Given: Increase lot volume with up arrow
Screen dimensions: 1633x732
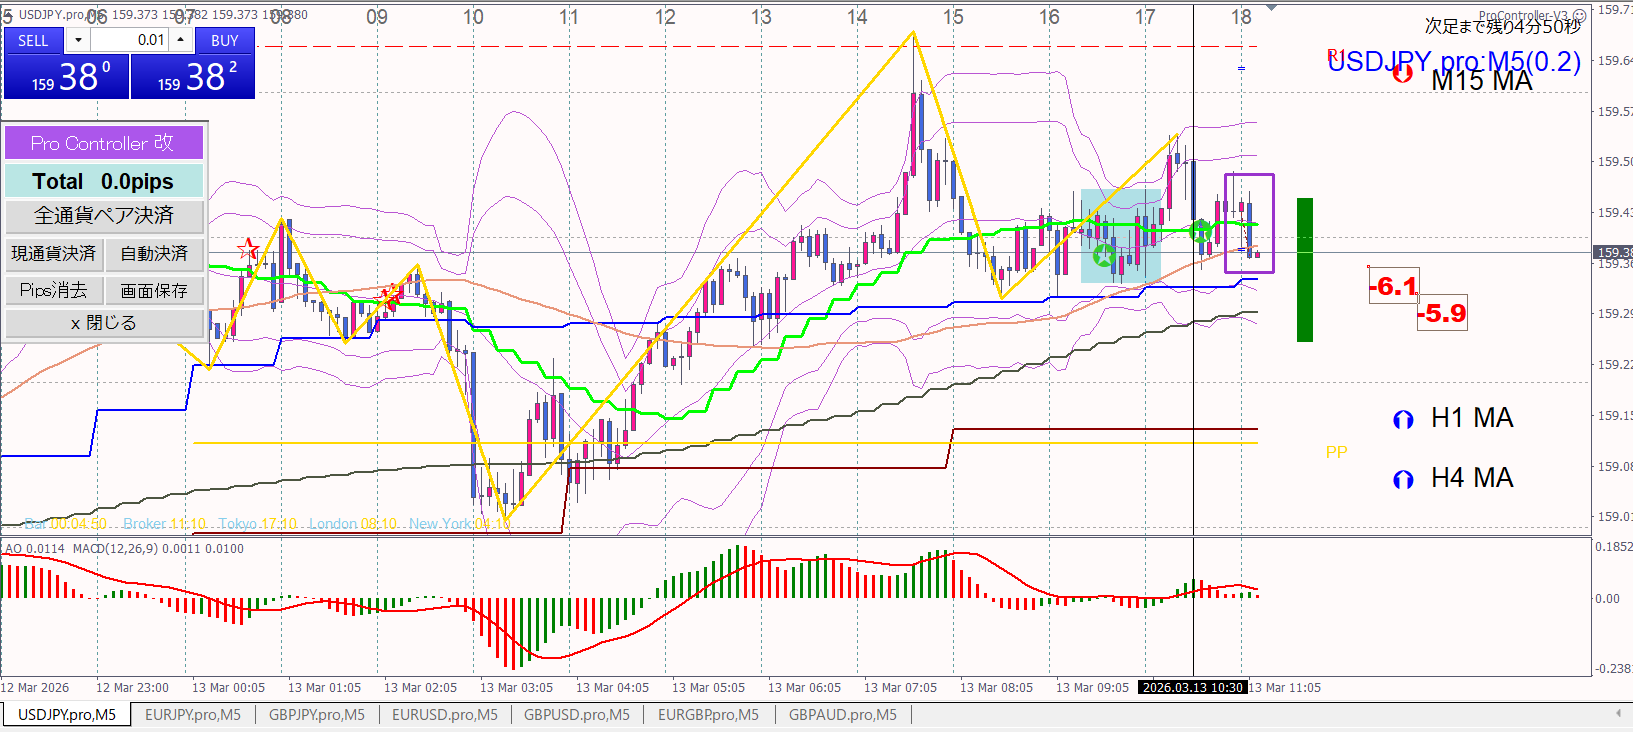Looking at the screenshot, I should click(180, 40).
